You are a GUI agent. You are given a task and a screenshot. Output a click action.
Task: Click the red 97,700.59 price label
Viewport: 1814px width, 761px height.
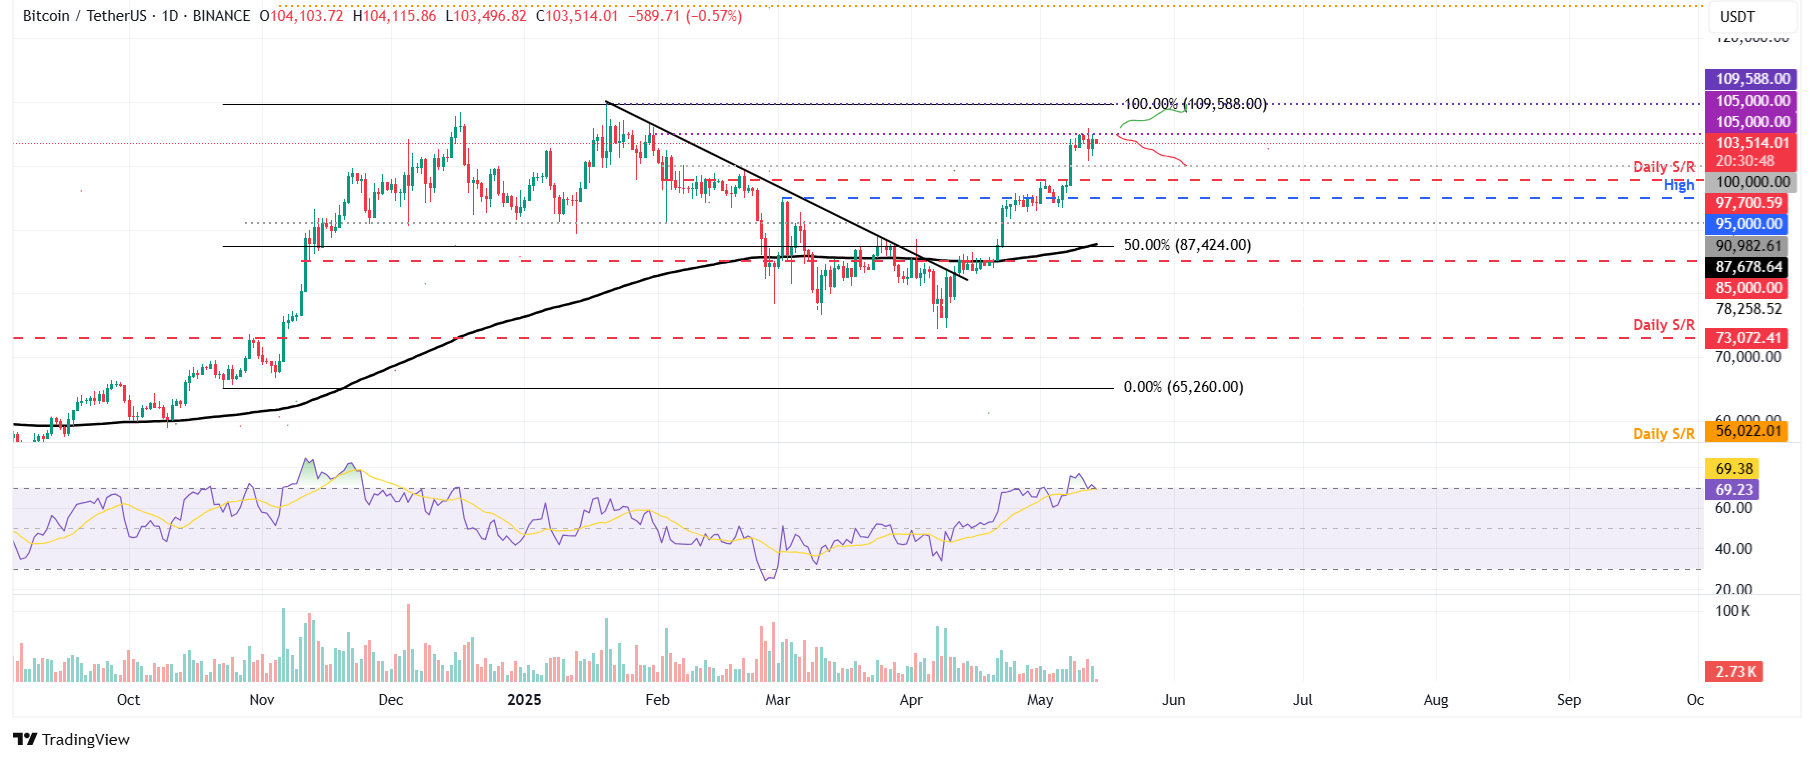pyautogui.click(x=1748, y=203)
